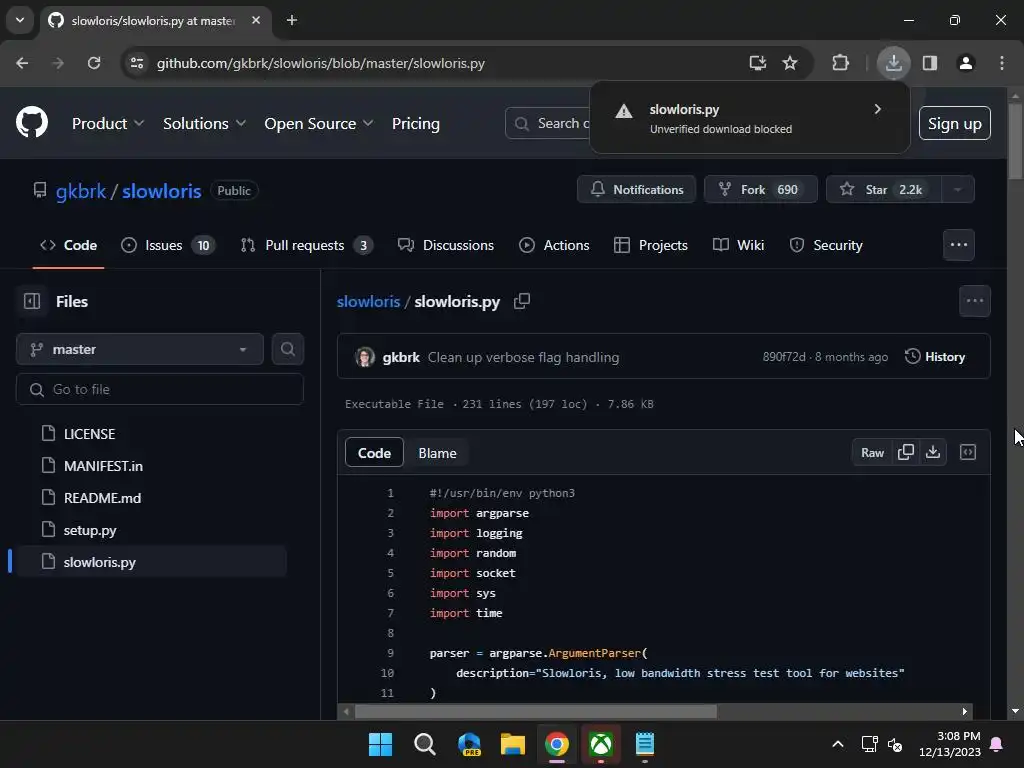Show hidden system tray icons
Image resolution: width=1024 pixels, height=768 pixels.
pyautogui.click(x=837, y=744)
